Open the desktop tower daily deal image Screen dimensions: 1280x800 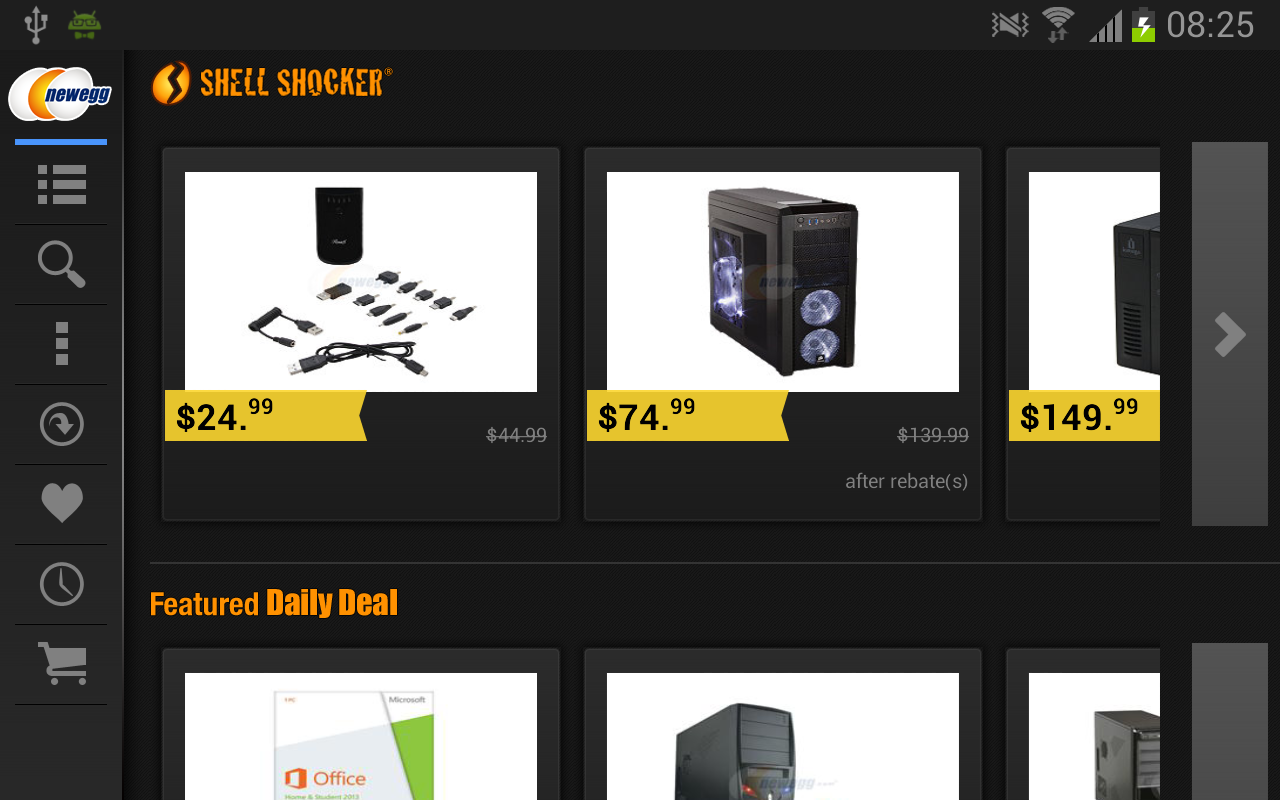[x=783, y=736]
